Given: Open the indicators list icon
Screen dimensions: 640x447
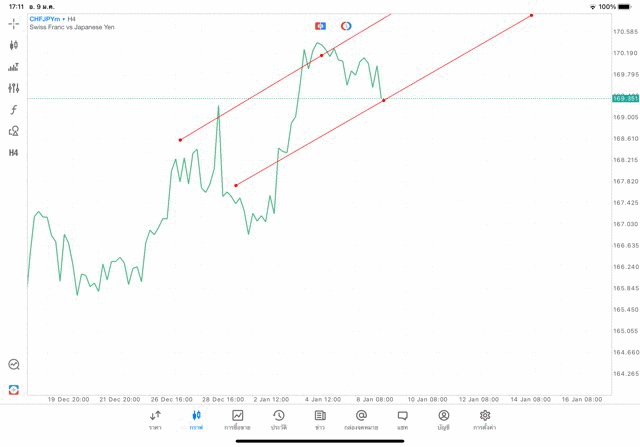Looking at the screenshot, I should (x=14, y=67).
